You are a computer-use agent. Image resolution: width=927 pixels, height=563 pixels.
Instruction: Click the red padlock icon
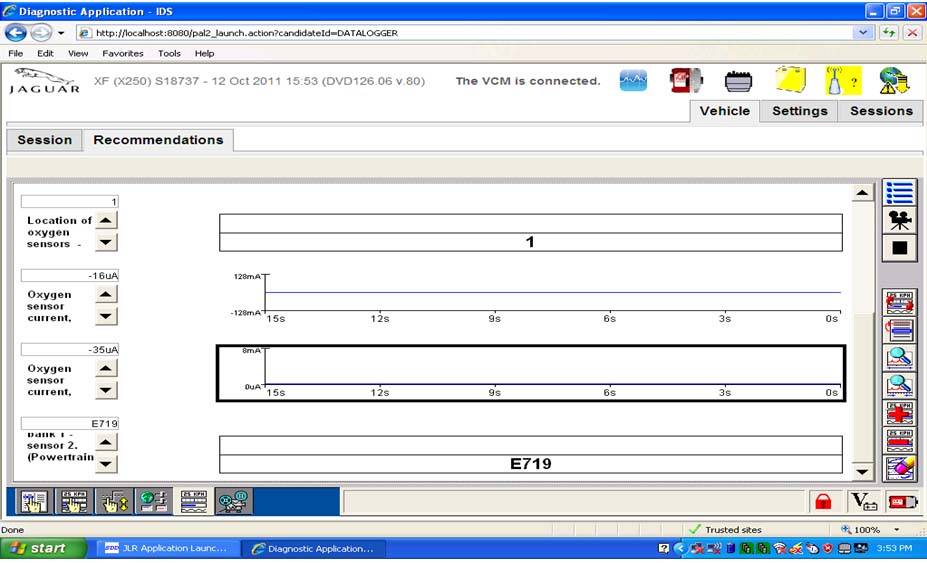[x=823, y=501]
